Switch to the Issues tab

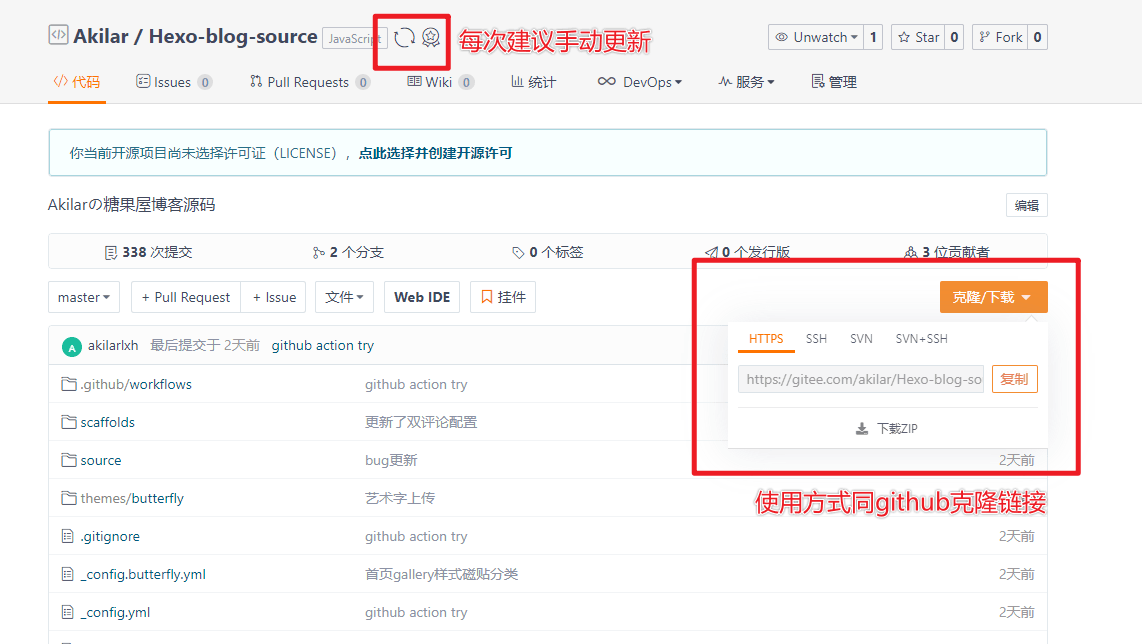pos(172,82)
